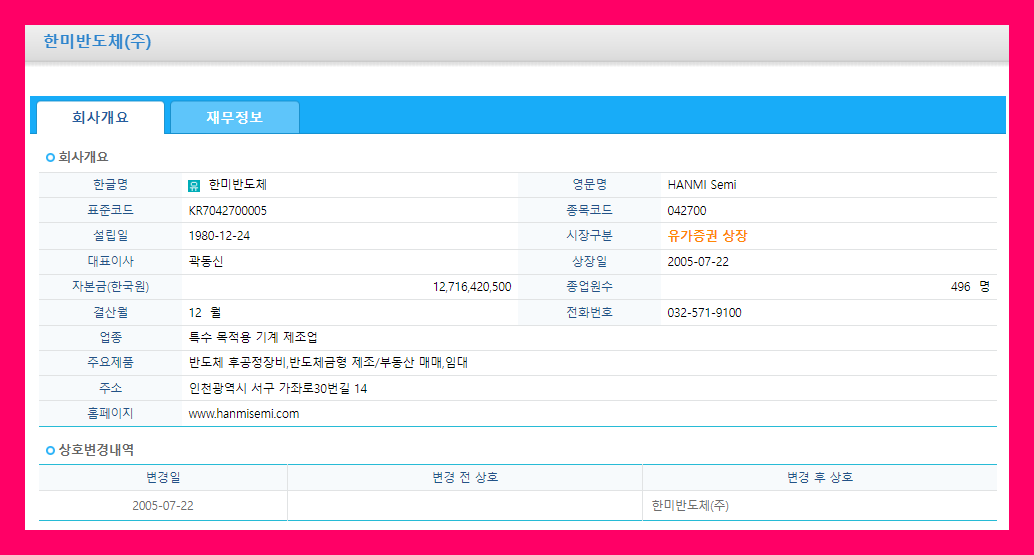Screen dimensions: 1034x555
Task: Click the 변경 전 상호 column header
Action: click(x=465, y=477)
